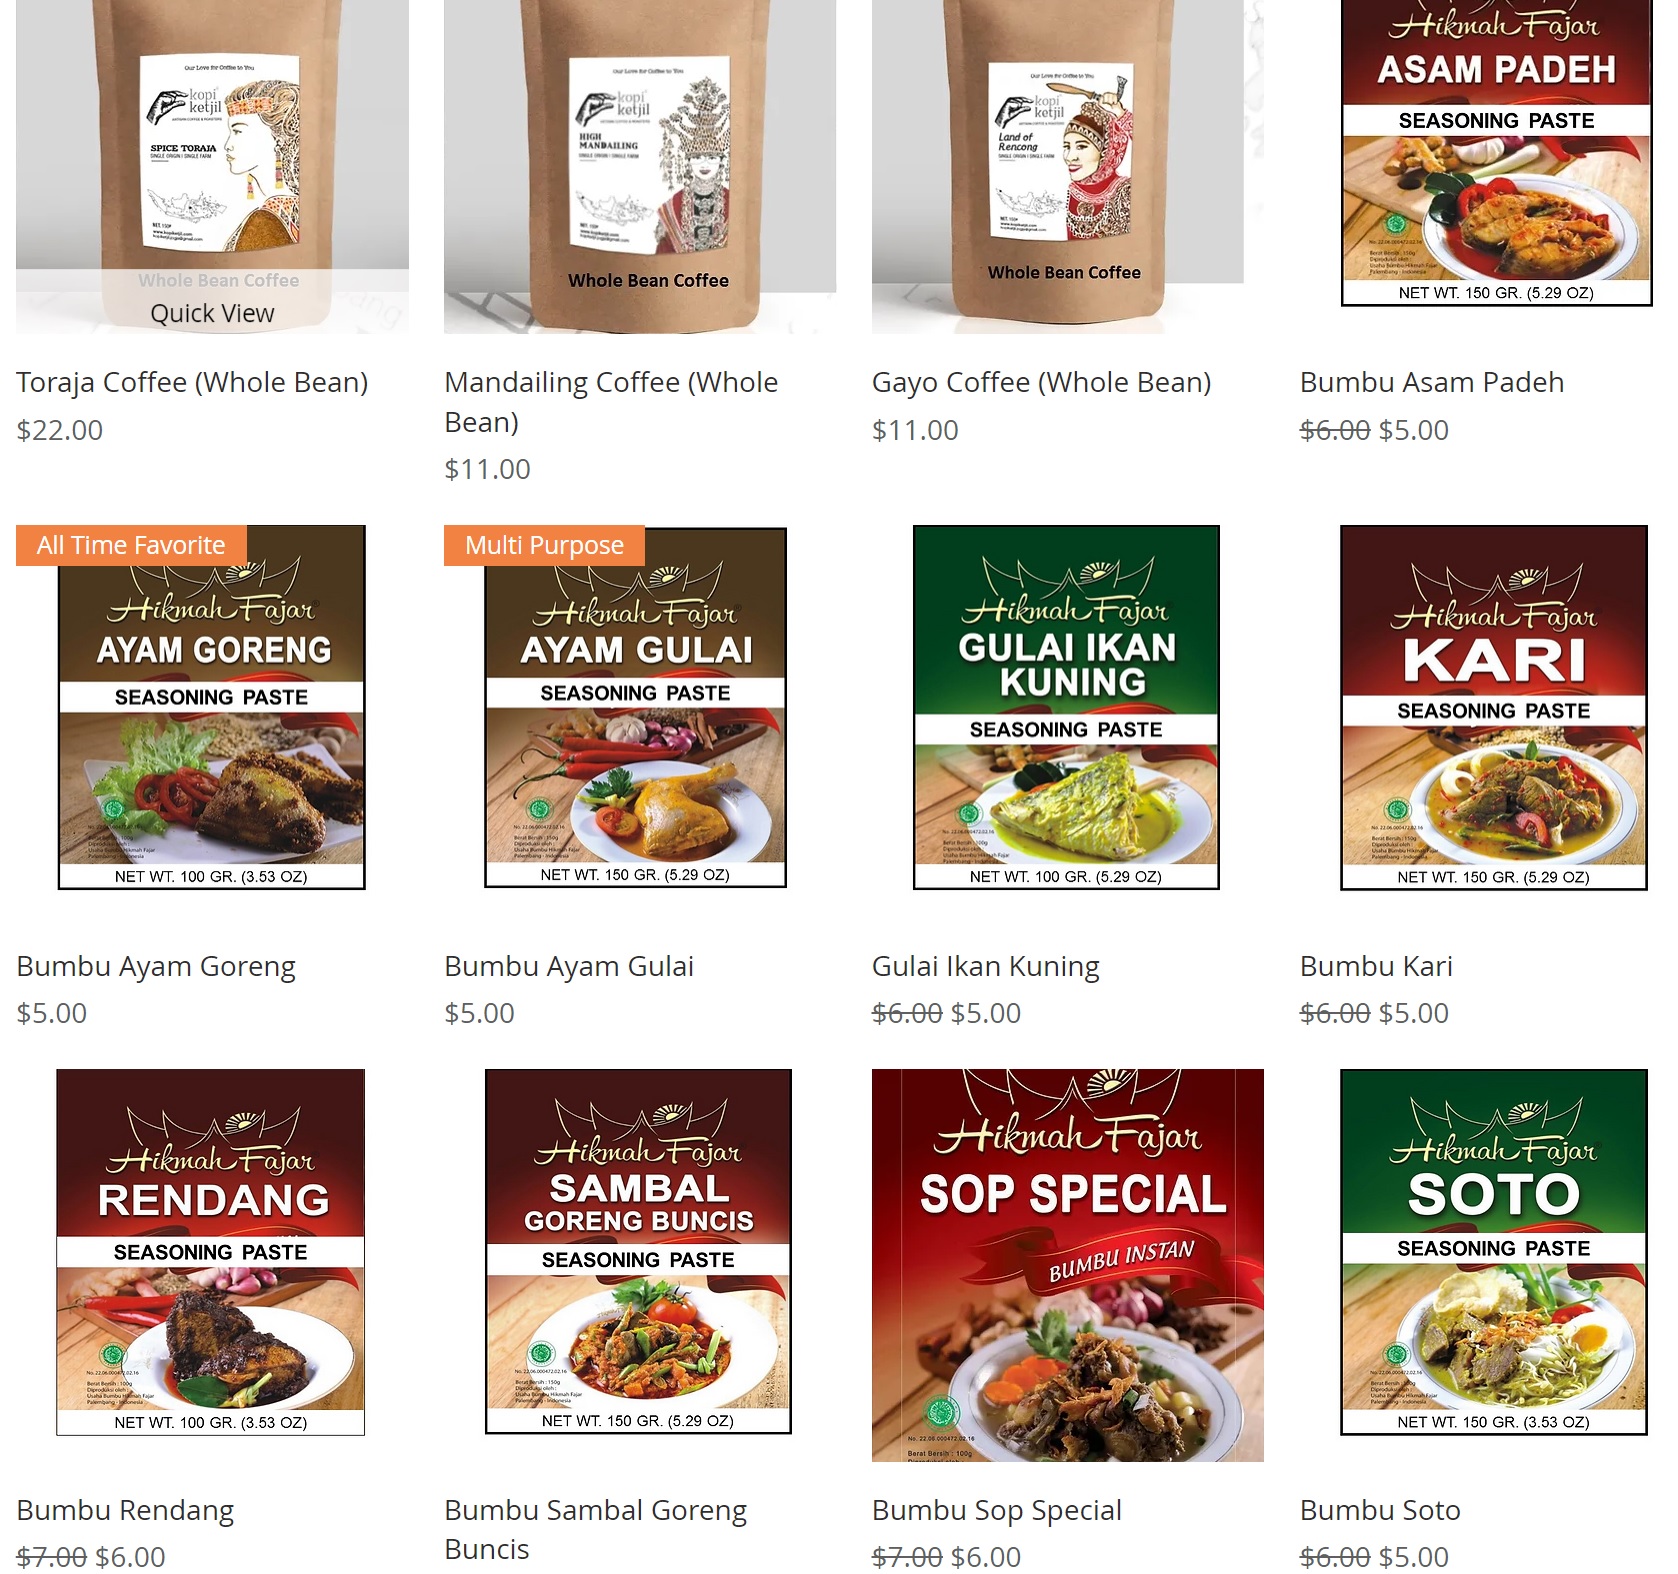The image size is (1678, 1574).
Task: Select the Kari seasoning paste image
Action: tap(1494, 707)
